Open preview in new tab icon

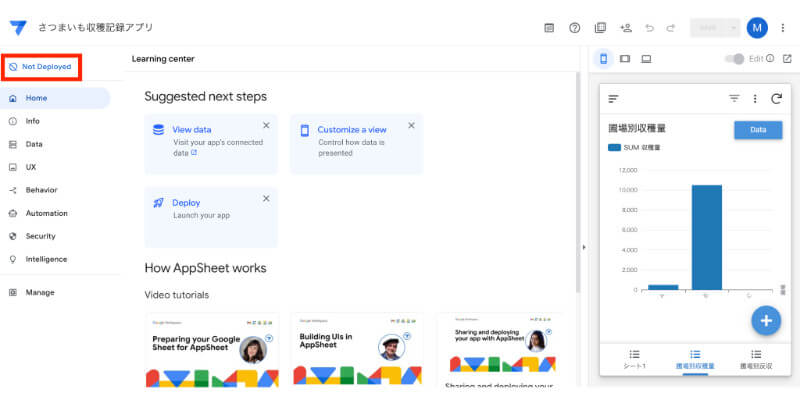[x=787, y=59]
